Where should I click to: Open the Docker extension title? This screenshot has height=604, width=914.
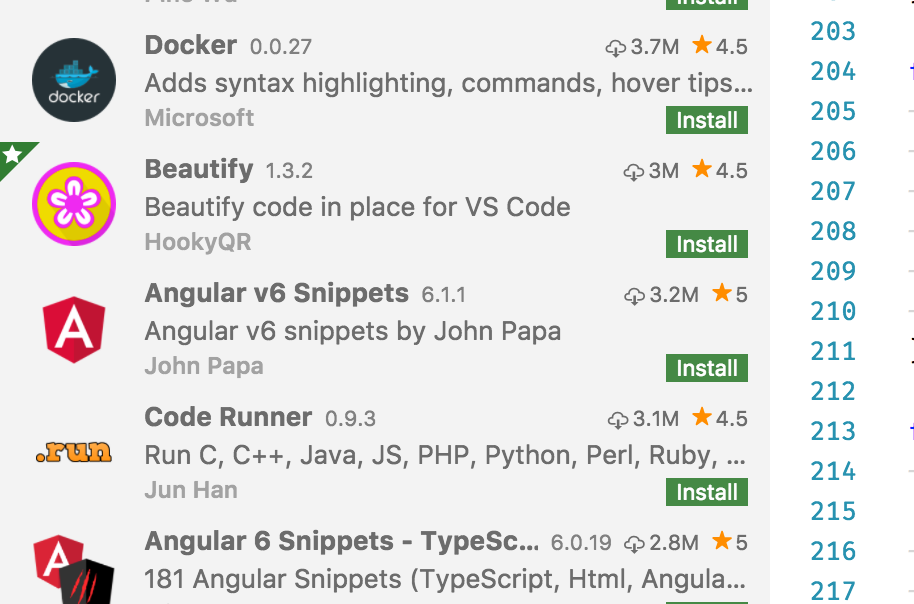189,45
